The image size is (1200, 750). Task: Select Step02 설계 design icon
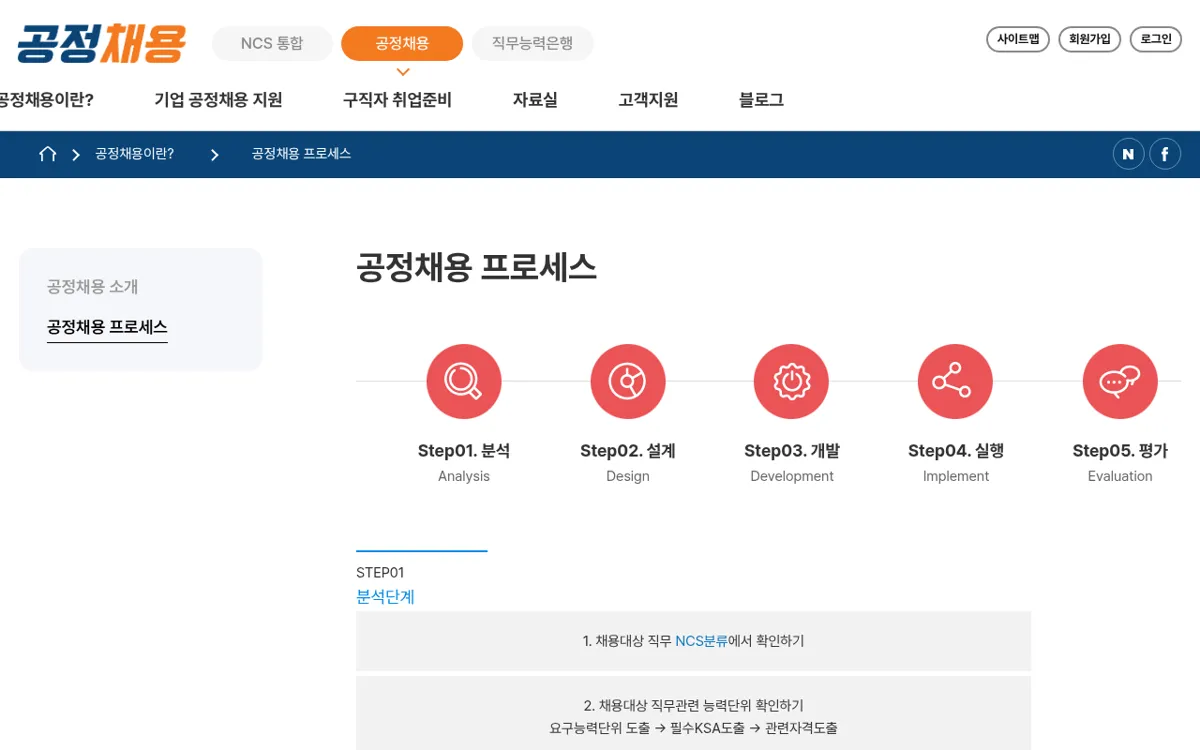[x=628, y=381]
